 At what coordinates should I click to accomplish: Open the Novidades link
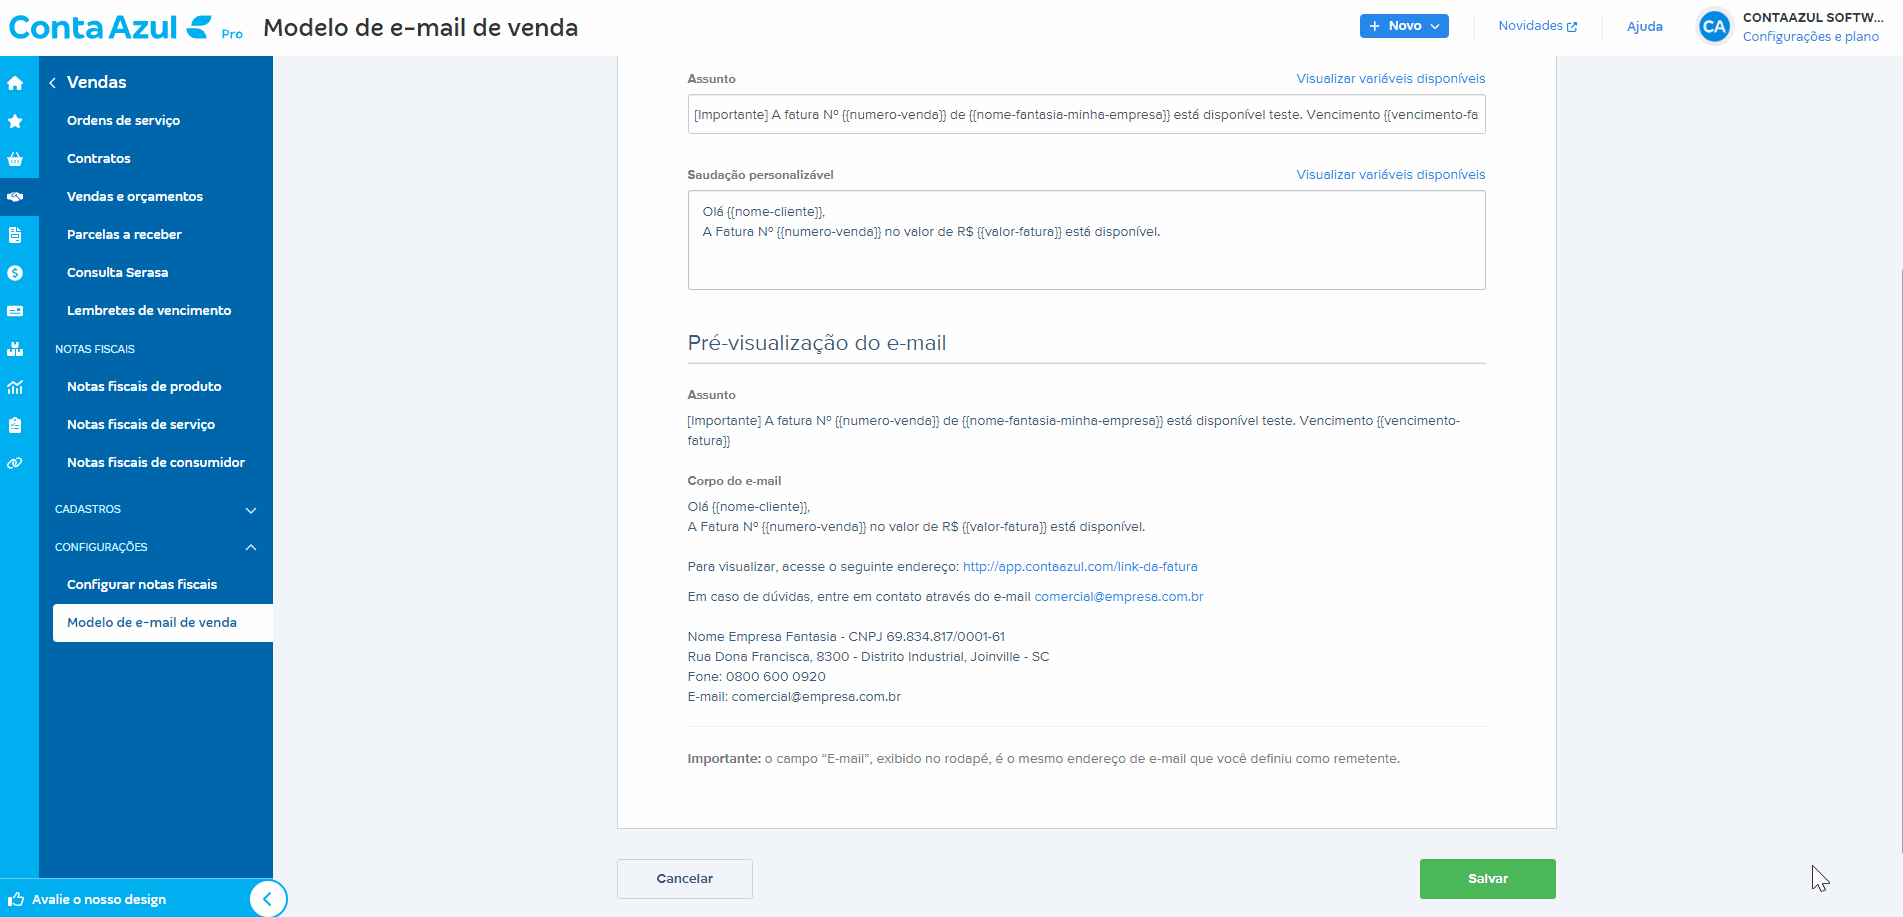(1530, 26)
